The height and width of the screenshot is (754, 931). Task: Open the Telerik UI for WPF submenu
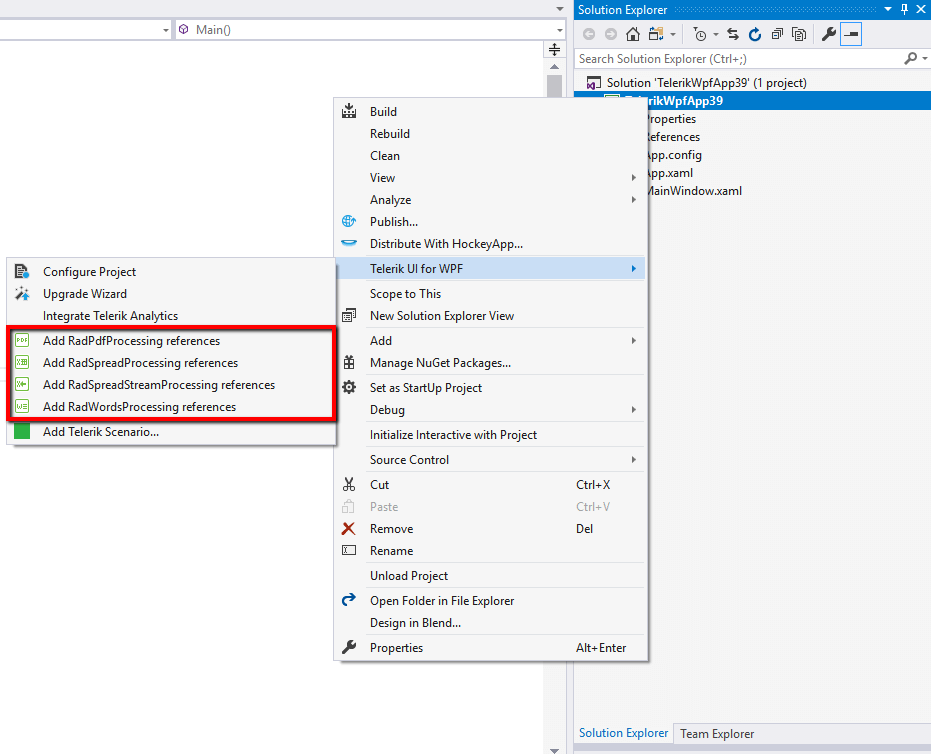click(x=490, y=269)
